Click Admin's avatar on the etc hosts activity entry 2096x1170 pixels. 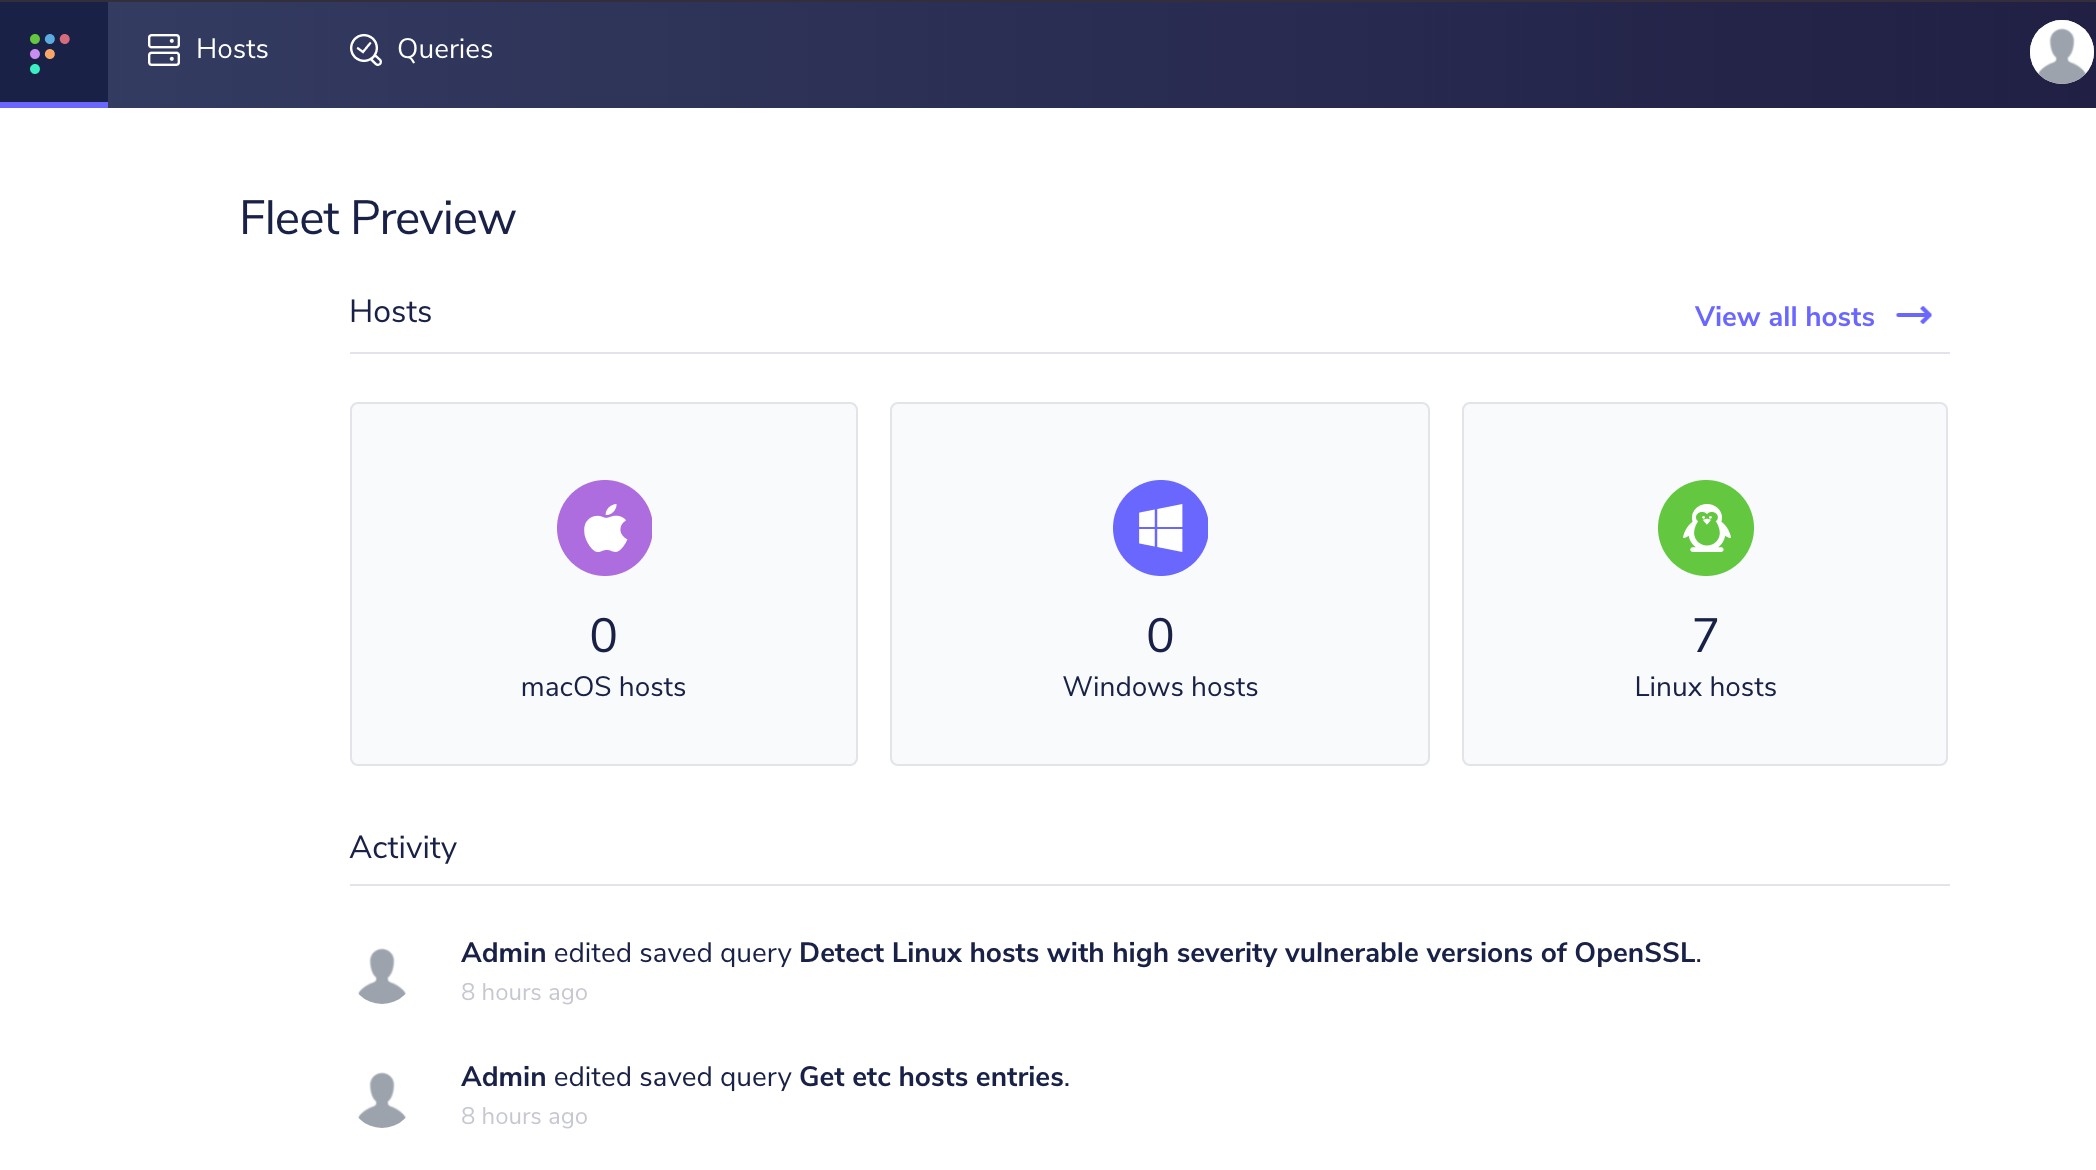coord(383,1092)
